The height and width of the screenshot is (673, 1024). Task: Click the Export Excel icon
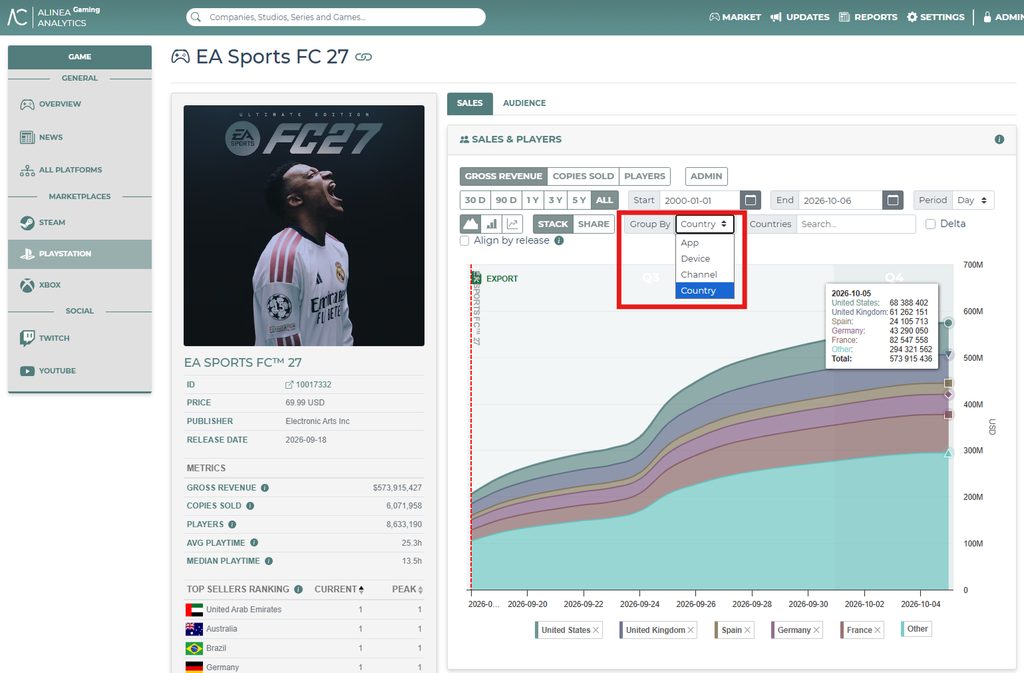tap(477, 278)
